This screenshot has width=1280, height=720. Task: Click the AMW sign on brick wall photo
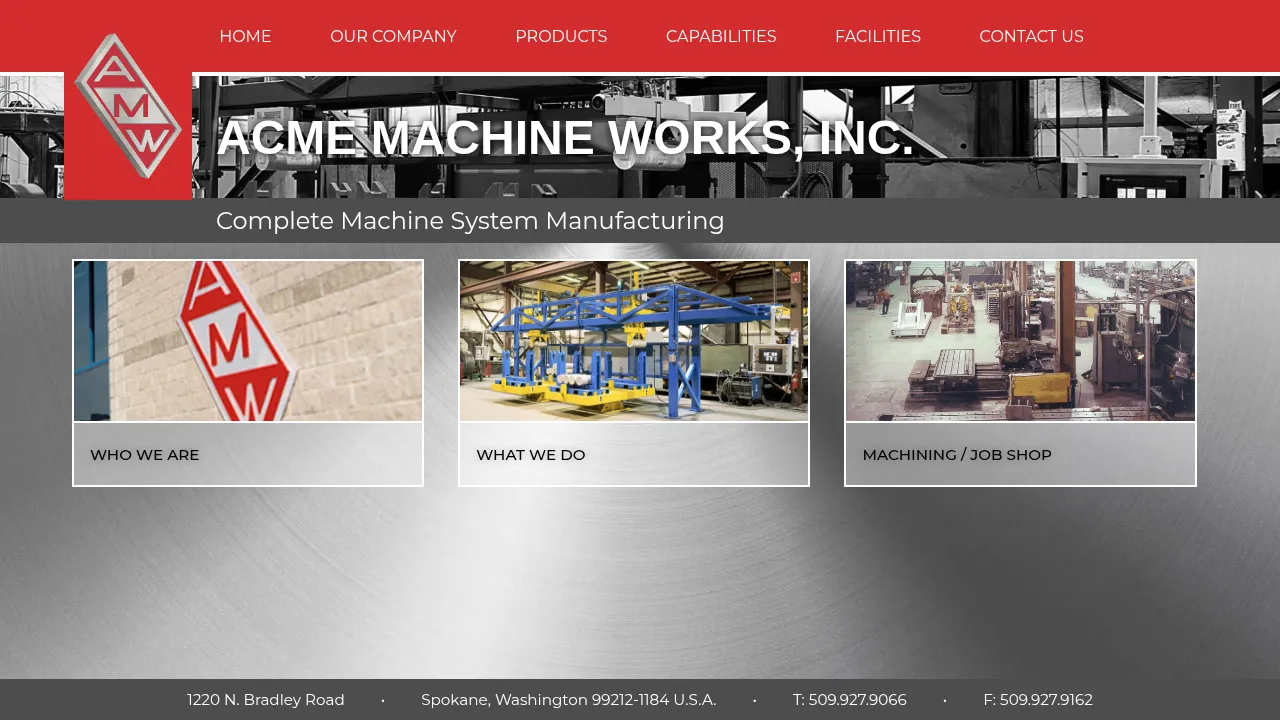pos(248,341)
